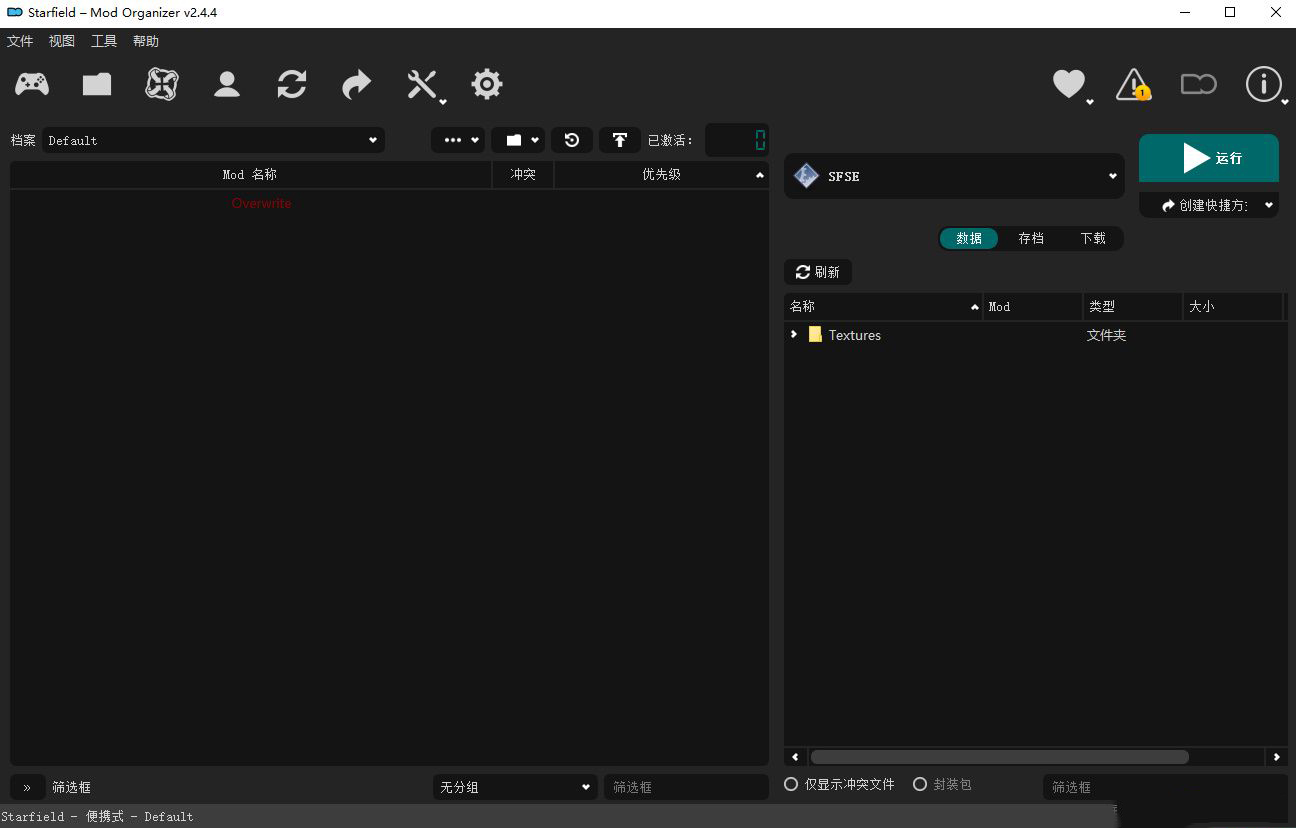Expand the Textures folder tree node
The width and height of the screenshot is (1296, 828).
point(794,335)
